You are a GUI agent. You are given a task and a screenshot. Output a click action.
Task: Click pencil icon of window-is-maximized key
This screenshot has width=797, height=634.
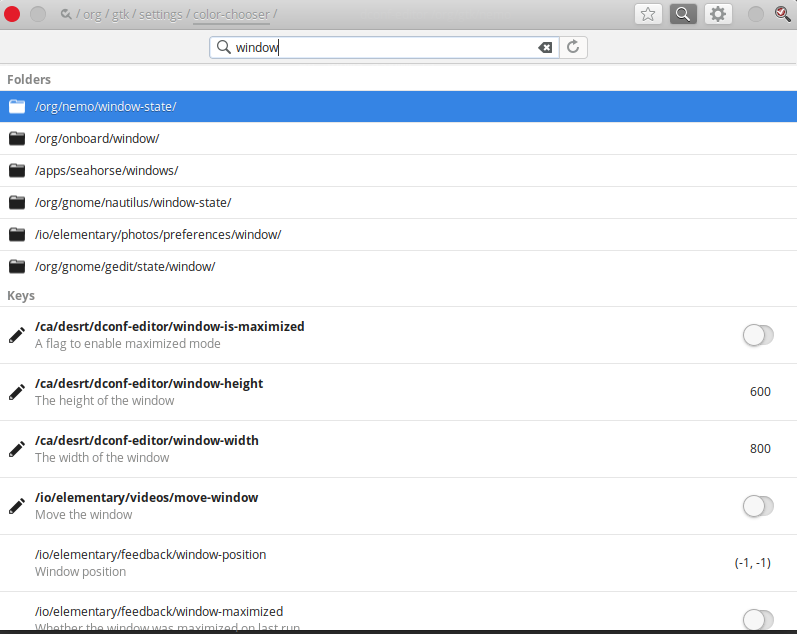pos(17,335)
